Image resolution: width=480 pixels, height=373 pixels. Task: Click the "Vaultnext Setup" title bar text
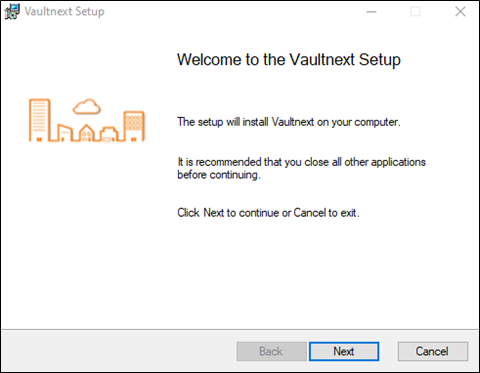[64, 11]
